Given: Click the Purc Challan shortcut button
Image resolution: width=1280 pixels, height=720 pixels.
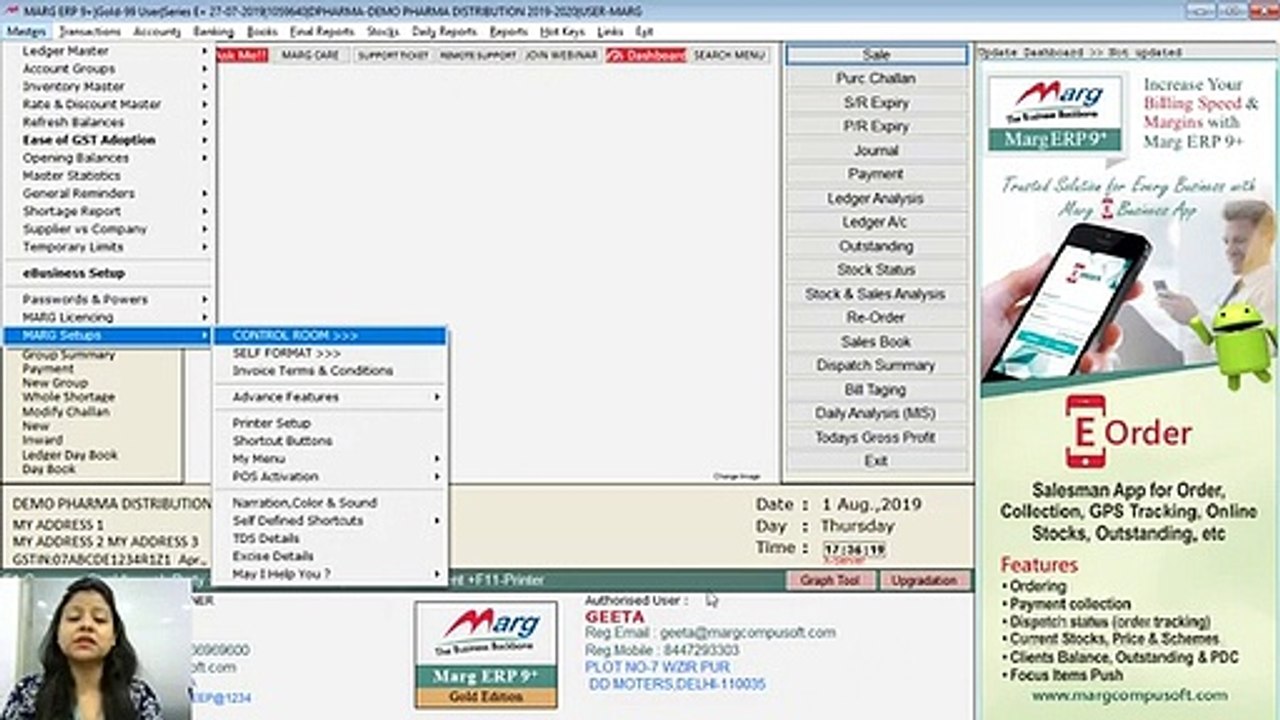Looking at the screenshot, I should [x=876, y=78].
